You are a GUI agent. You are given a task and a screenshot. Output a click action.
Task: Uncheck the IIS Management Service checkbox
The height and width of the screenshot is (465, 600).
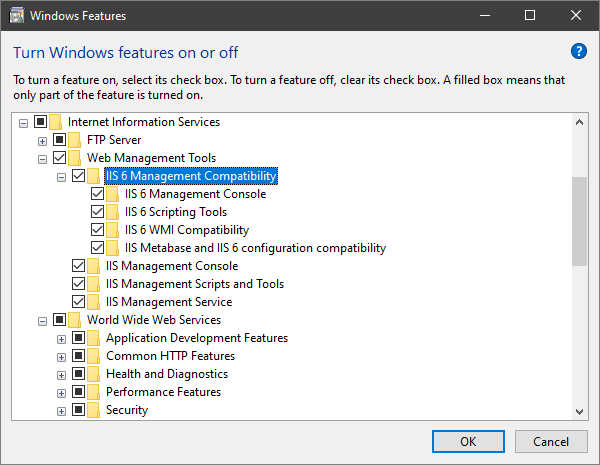point(78,302)
